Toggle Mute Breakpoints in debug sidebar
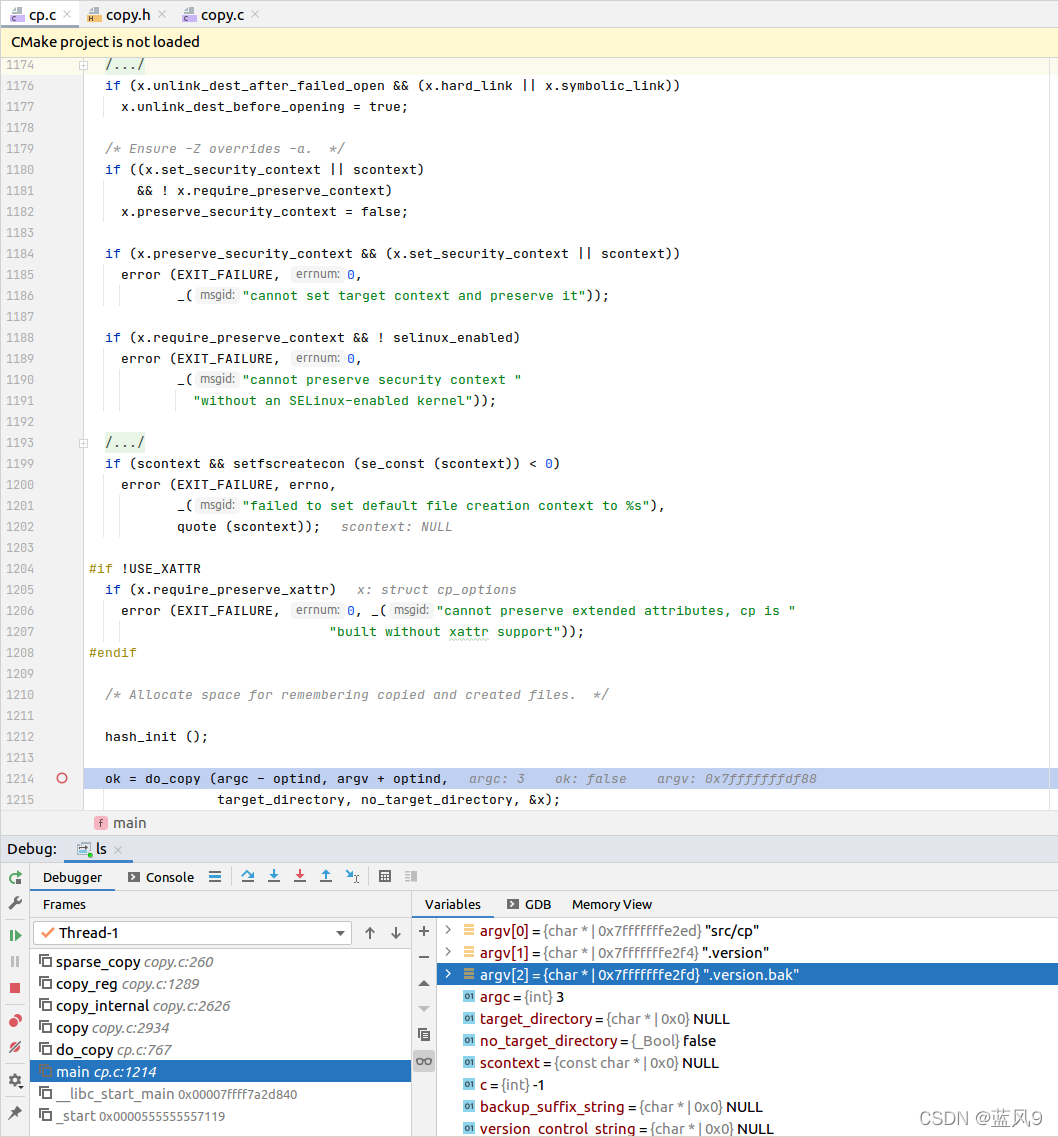 15,1047
